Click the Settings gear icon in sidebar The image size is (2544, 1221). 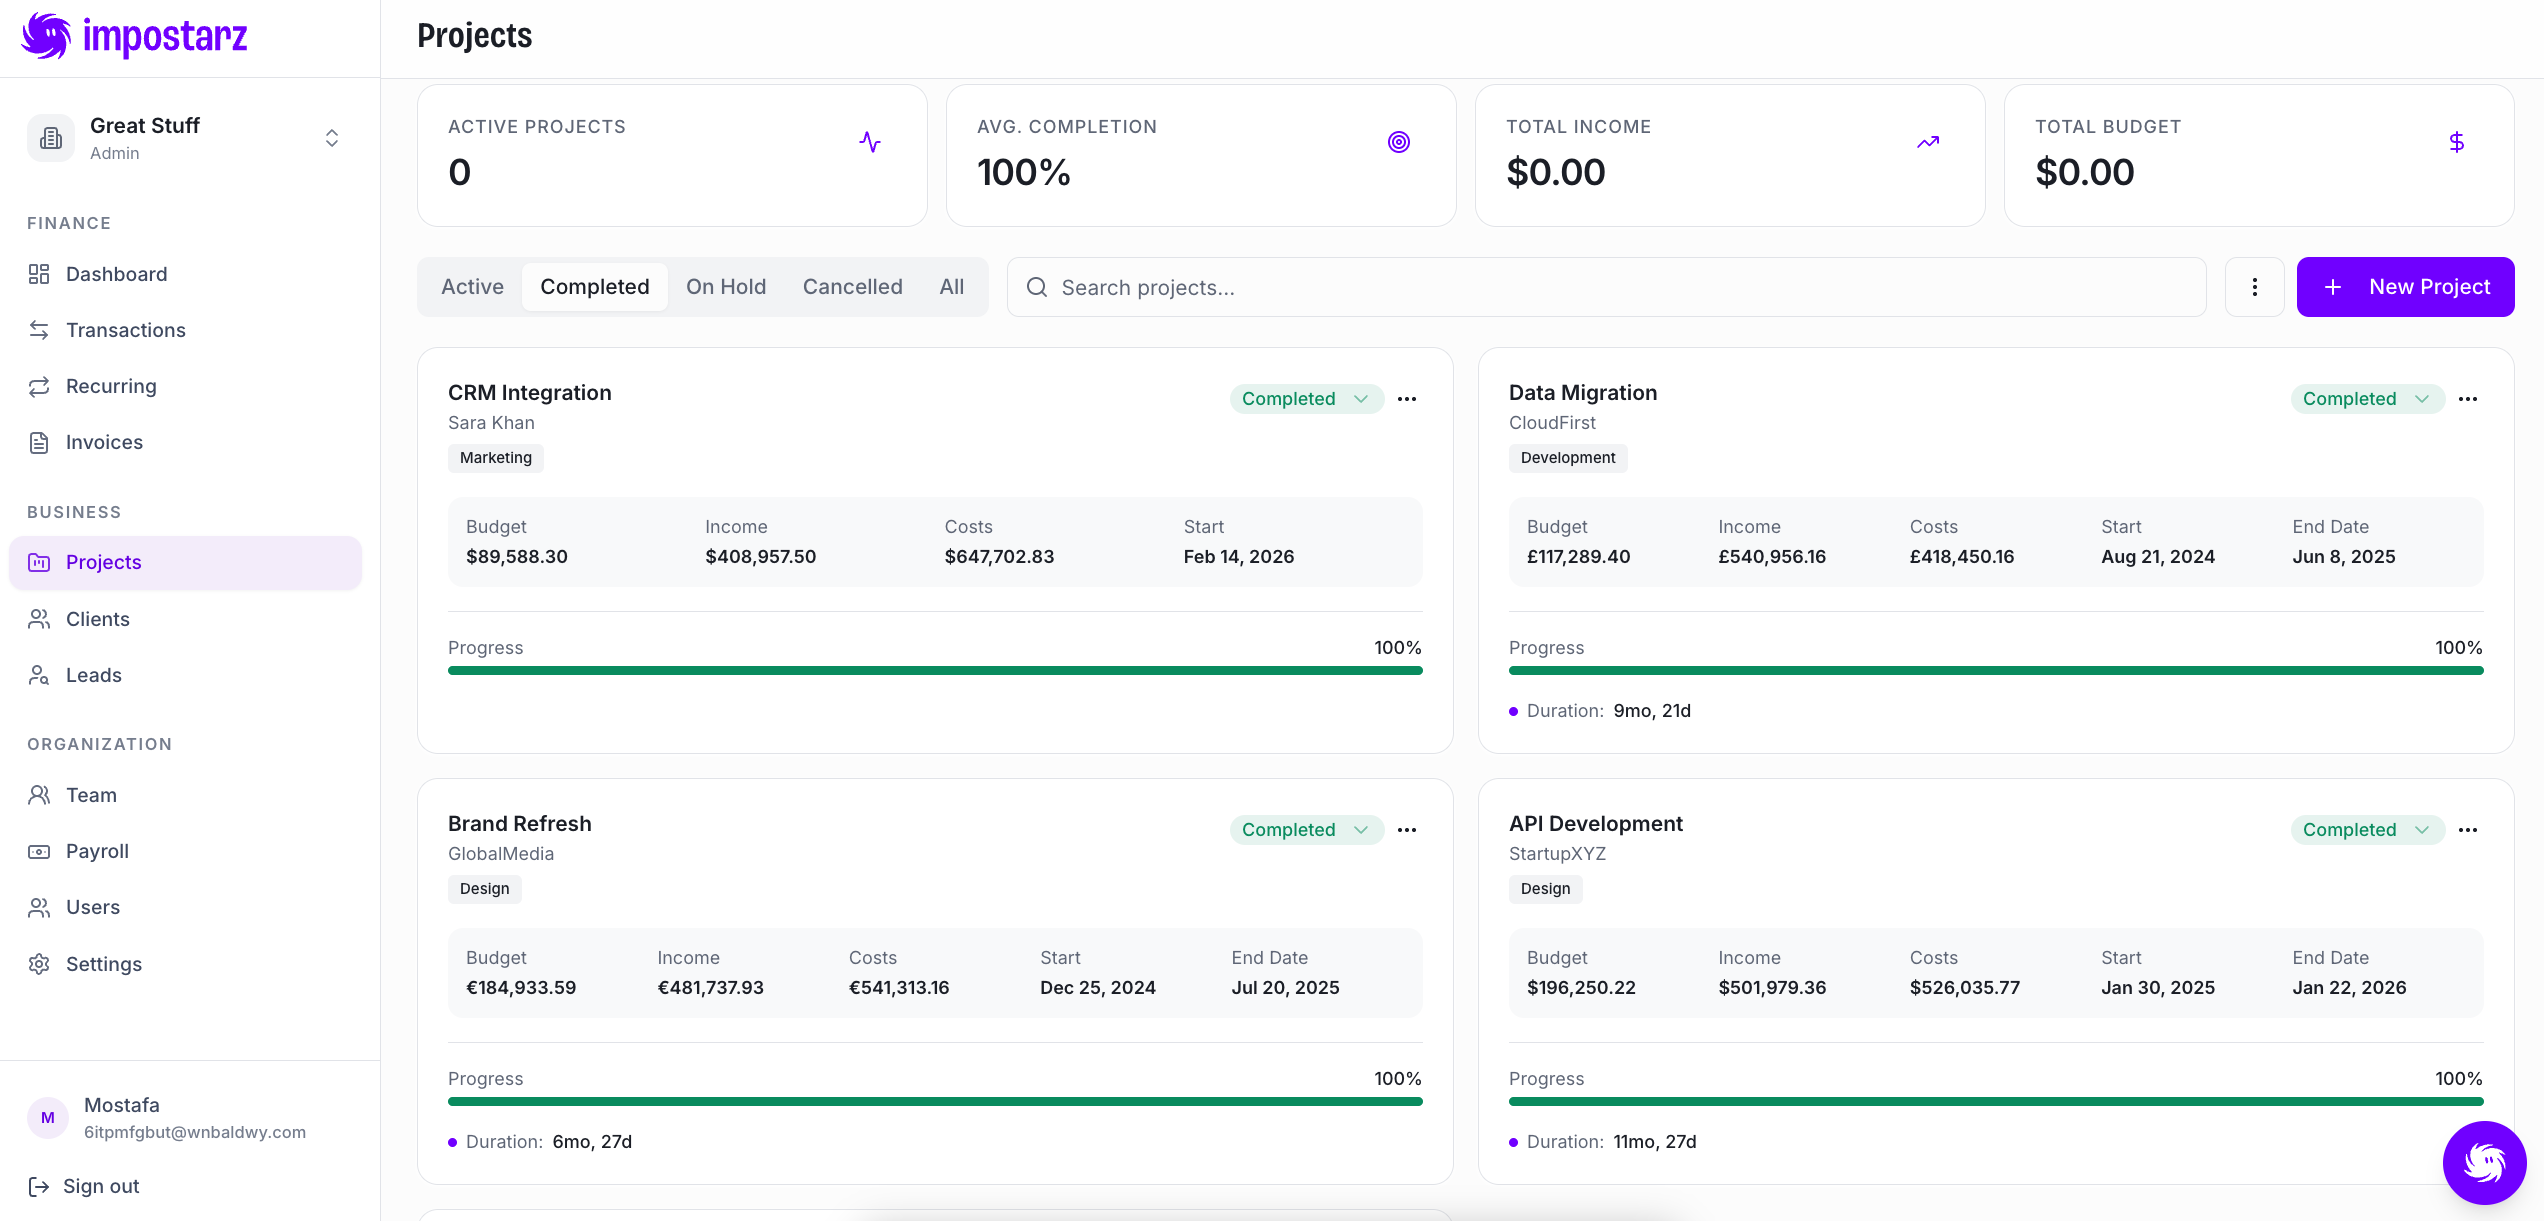point(39,964)
